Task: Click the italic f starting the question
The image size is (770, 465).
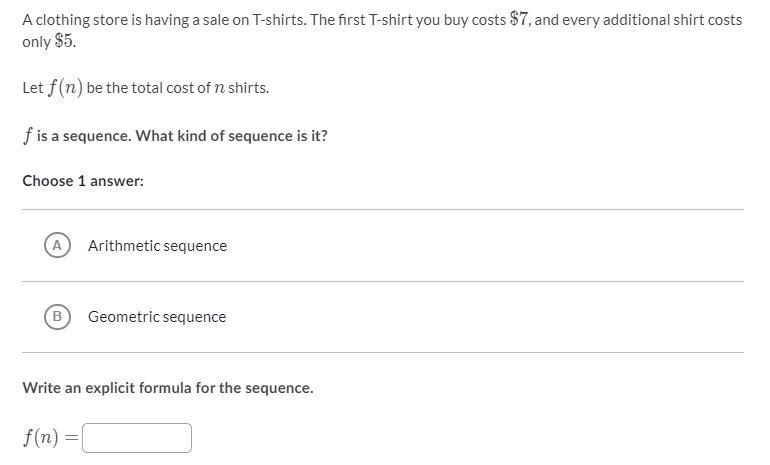Action: (x=27, y=136)
